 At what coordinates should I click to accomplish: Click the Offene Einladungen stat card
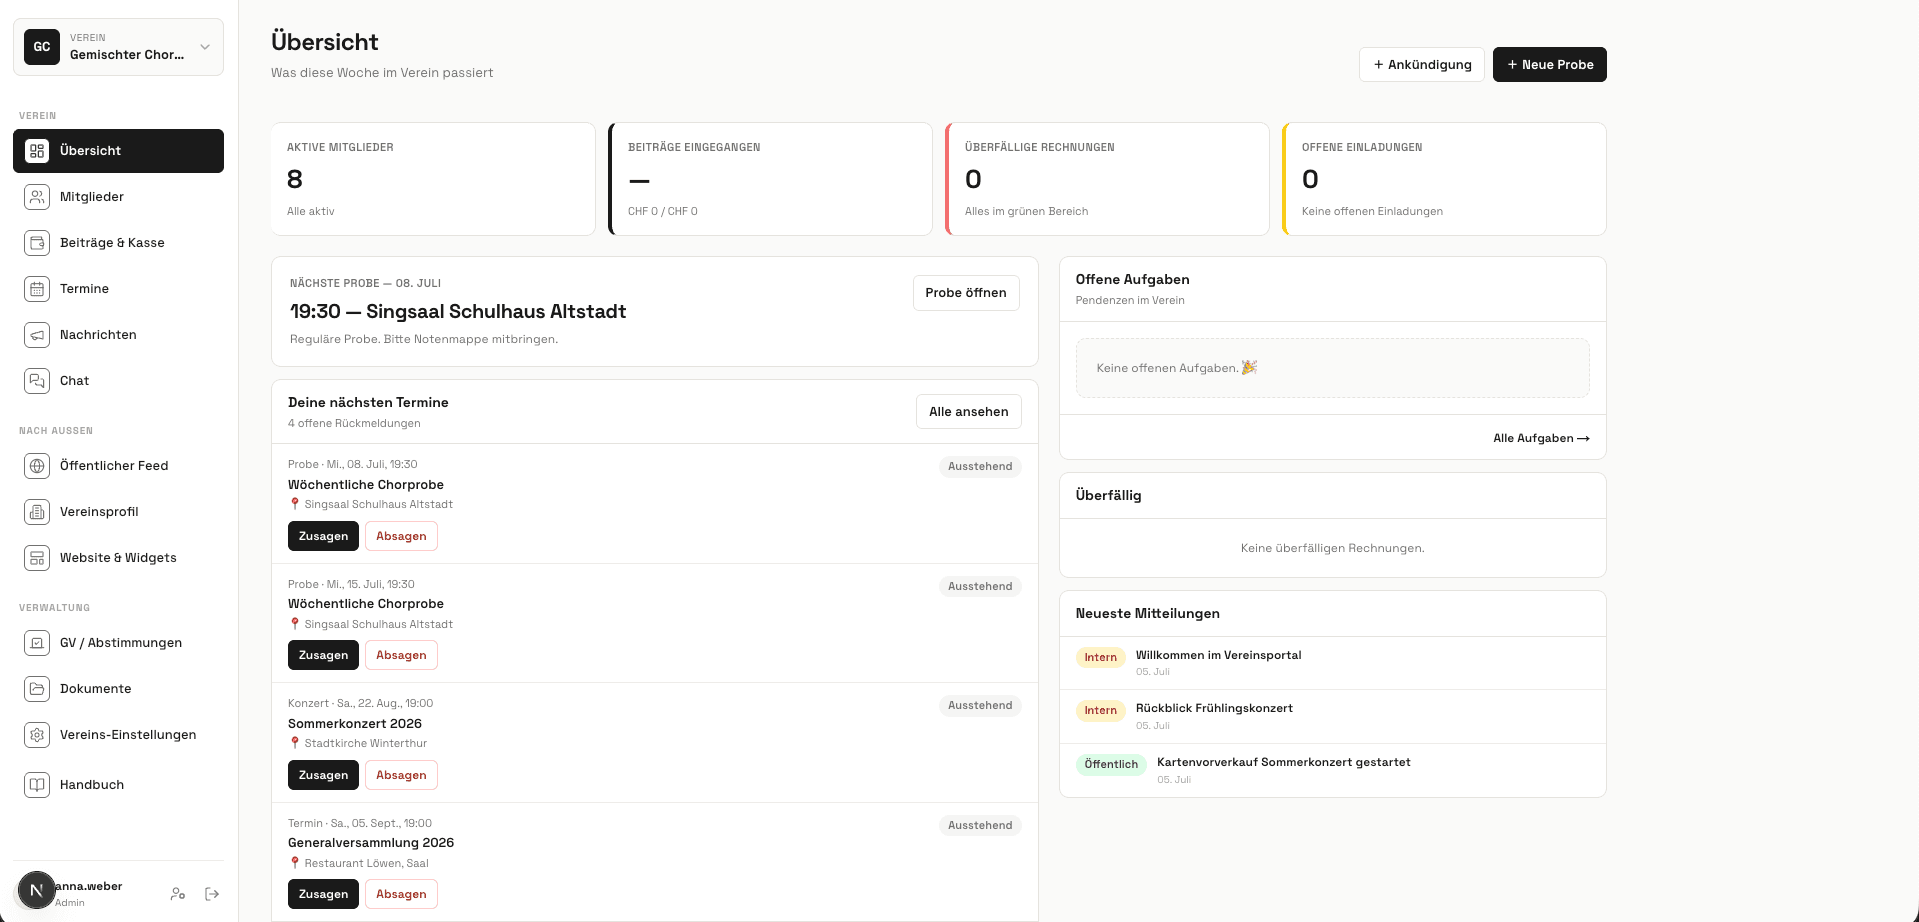point(1444,179)
